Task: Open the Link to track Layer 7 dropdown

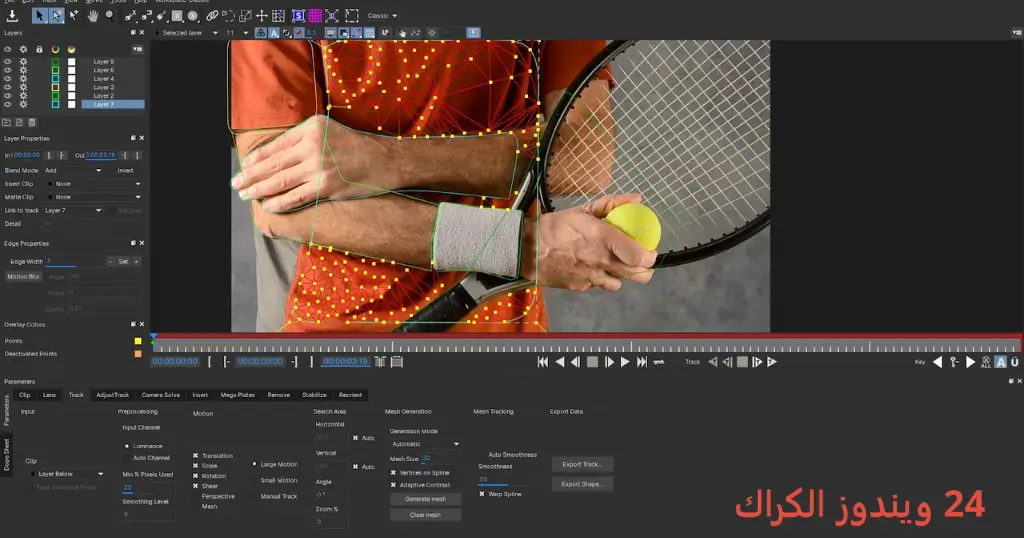Action: pyautogui.click(x=73, y=210)
